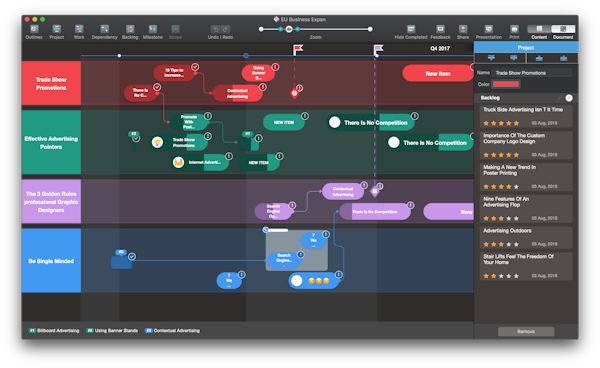The width and height of the screenshot is (600, 368).
Task: Add a Milestone from the toolbar
Action: point(153,29)
